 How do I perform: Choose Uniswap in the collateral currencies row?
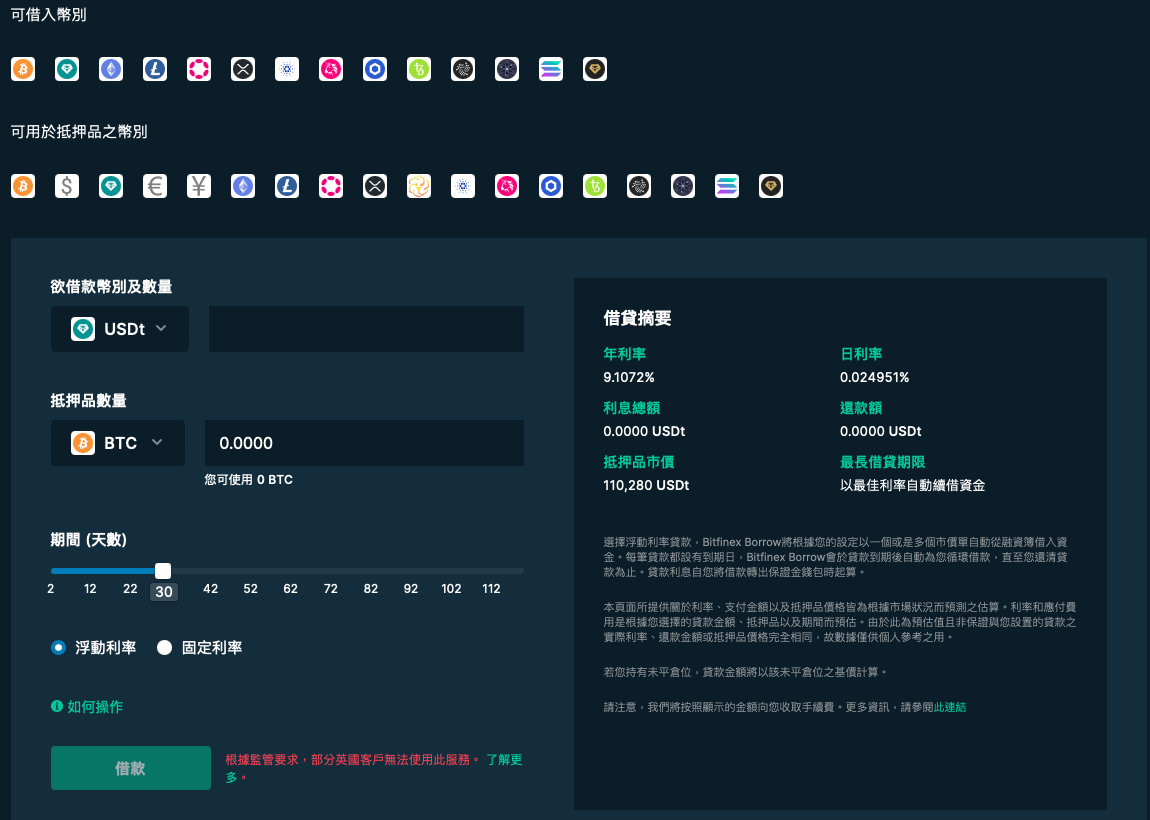pos(507,186)
